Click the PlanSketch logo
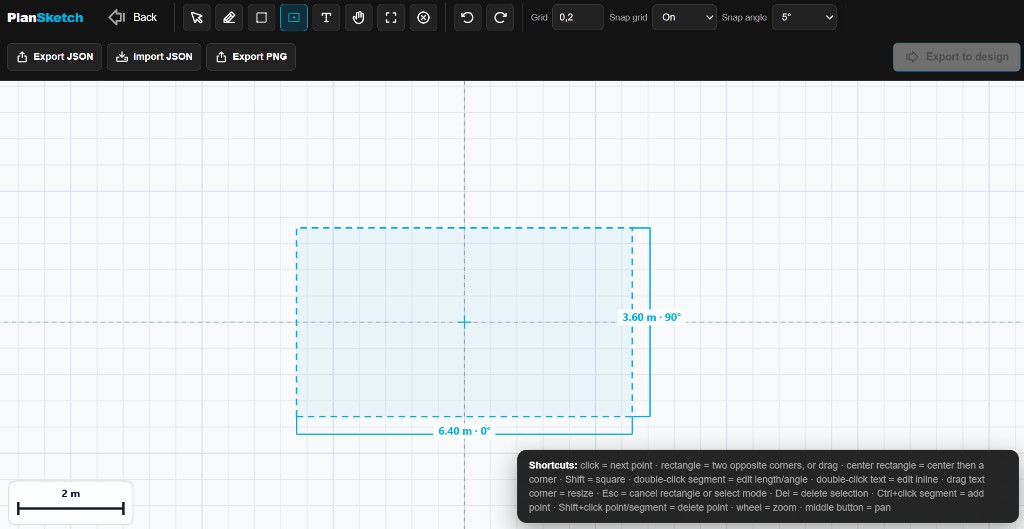The image size is (1024, 529). click(x=45, y=18)
